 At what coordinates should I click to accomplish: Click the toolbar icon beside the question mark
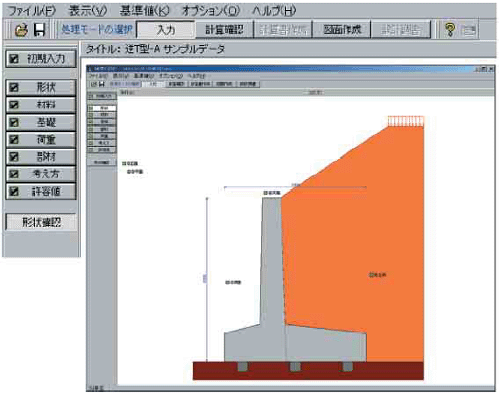(x=469, y=30)
